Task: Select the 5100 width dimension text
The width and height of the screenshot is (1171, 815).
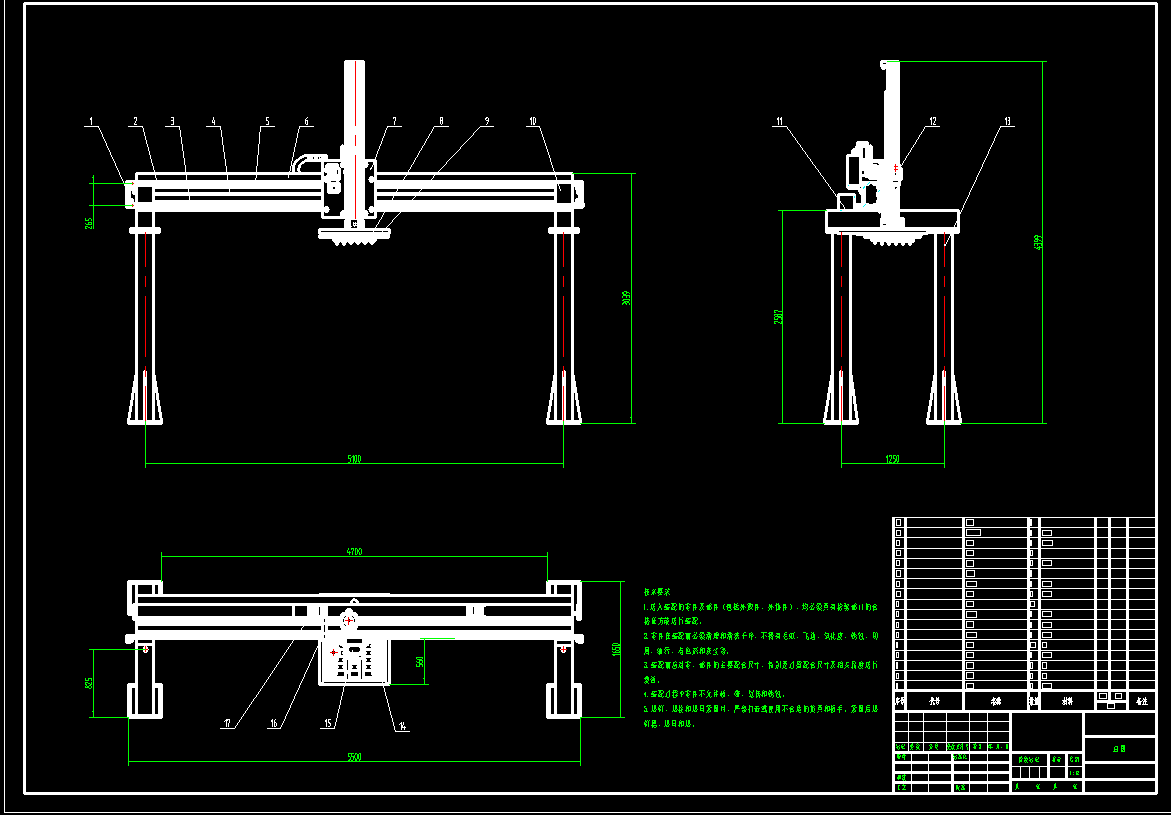Action: 355,459
